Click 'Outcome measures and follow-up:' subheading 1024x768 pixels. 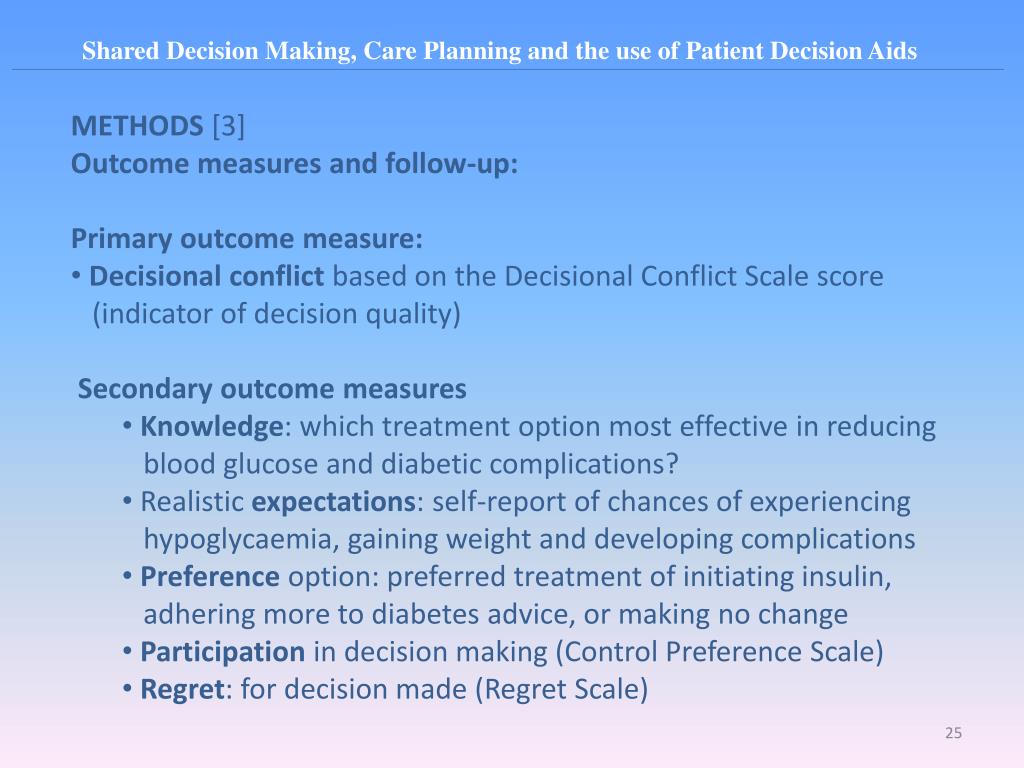point(294,164)
